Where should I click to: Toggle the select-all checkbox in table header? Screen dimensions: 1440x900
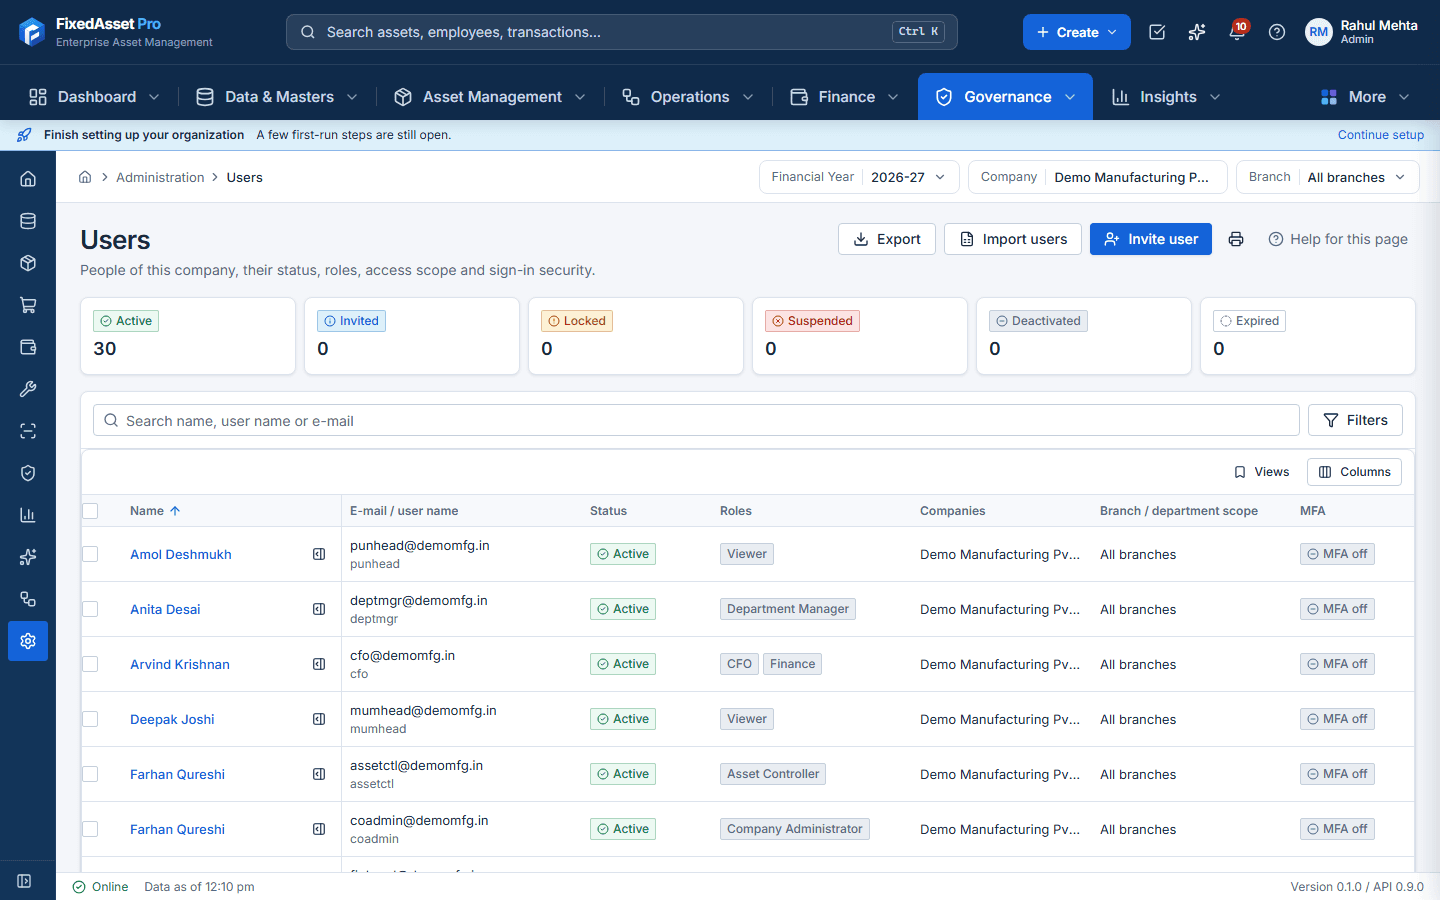[90, 511]
